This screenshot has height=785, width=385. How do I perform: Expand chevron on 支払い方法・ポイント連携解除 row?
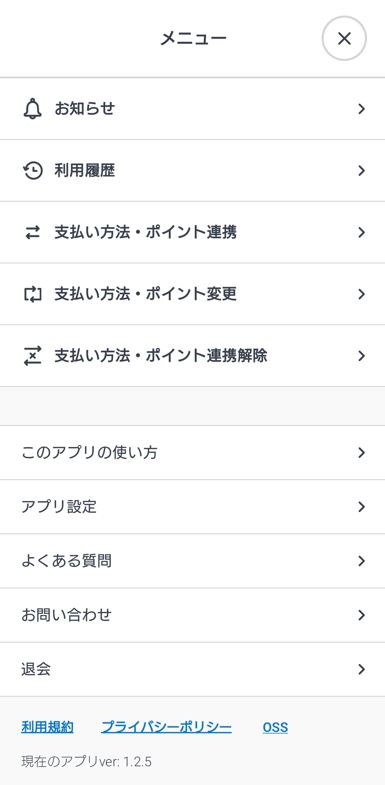[x=361, y=356]
